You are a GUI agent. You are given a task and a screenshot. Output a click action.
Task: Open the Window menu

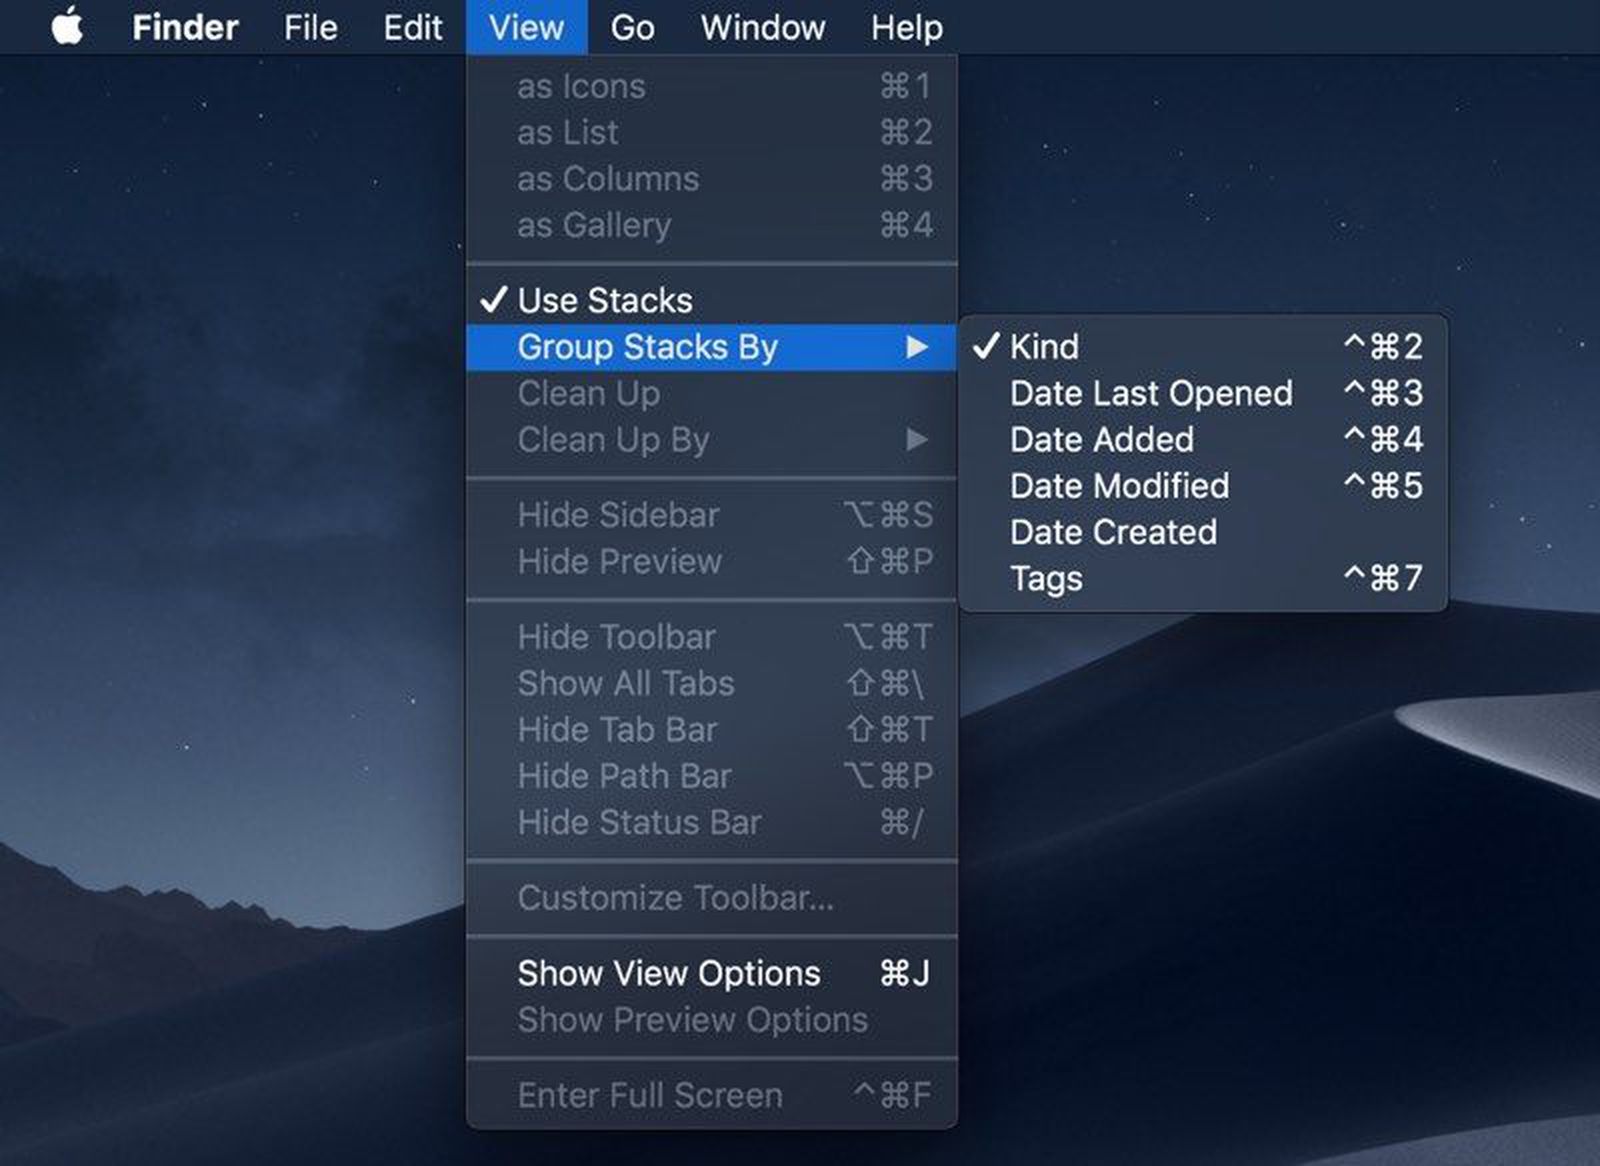point(762,27)
